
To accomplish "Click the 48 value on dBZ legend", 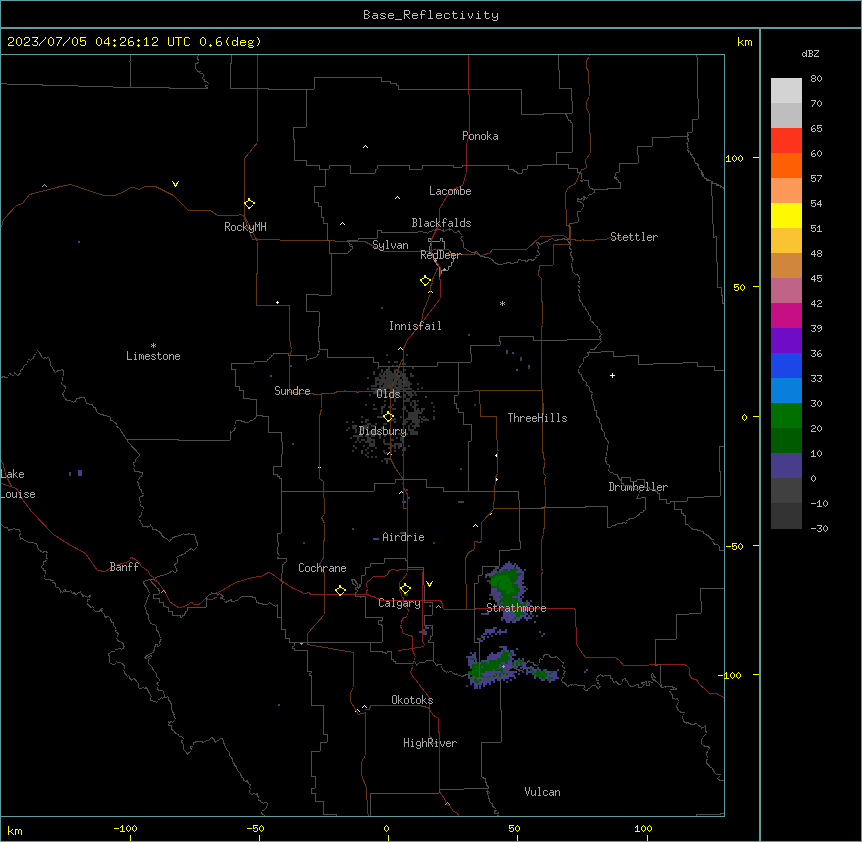I will tap(816, 253).
